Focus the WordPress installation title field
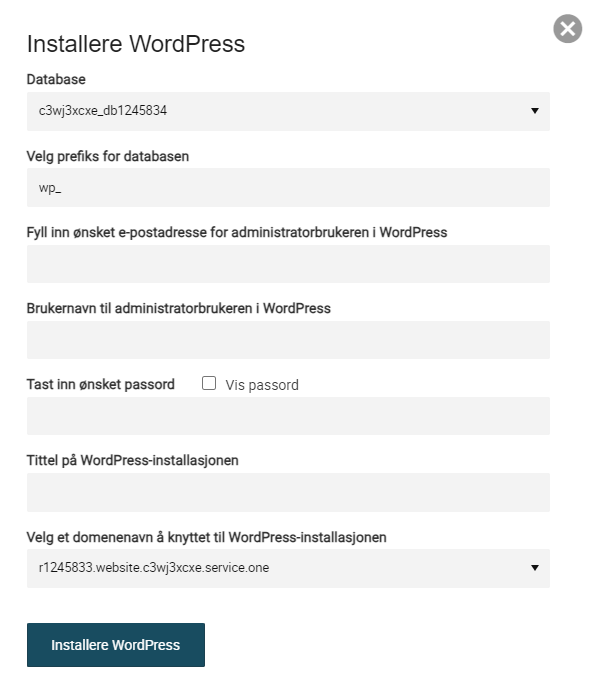Image resolution: width=597 pixels, height=696 pixels. click(x=288, y=492)
